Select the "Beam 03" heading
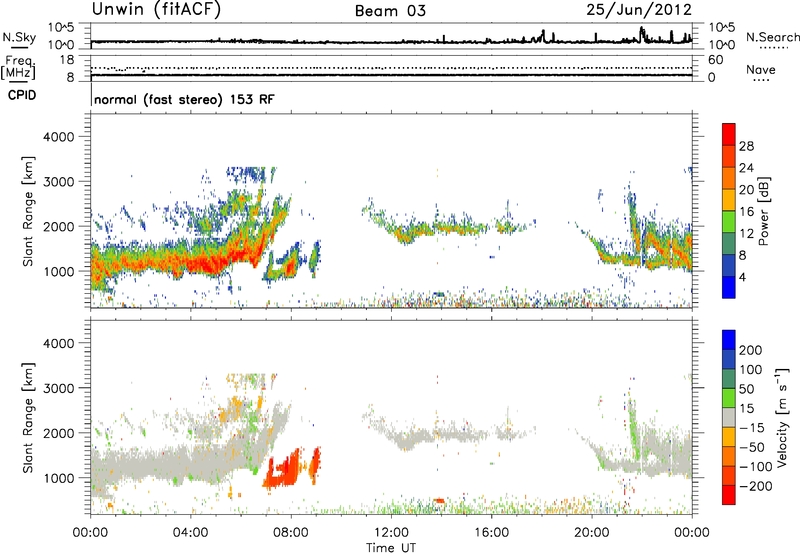 pos(390,11)
